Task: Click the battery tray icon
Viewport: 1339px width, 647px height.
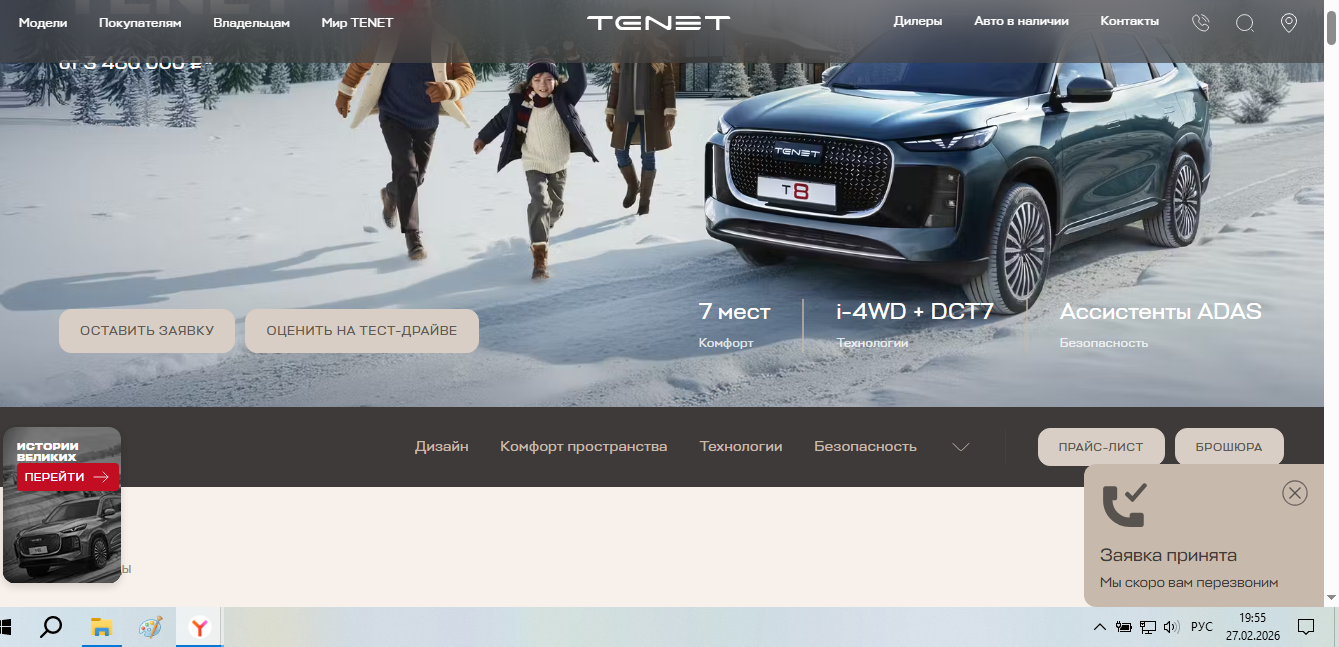Action: (x=1124, y=627)
